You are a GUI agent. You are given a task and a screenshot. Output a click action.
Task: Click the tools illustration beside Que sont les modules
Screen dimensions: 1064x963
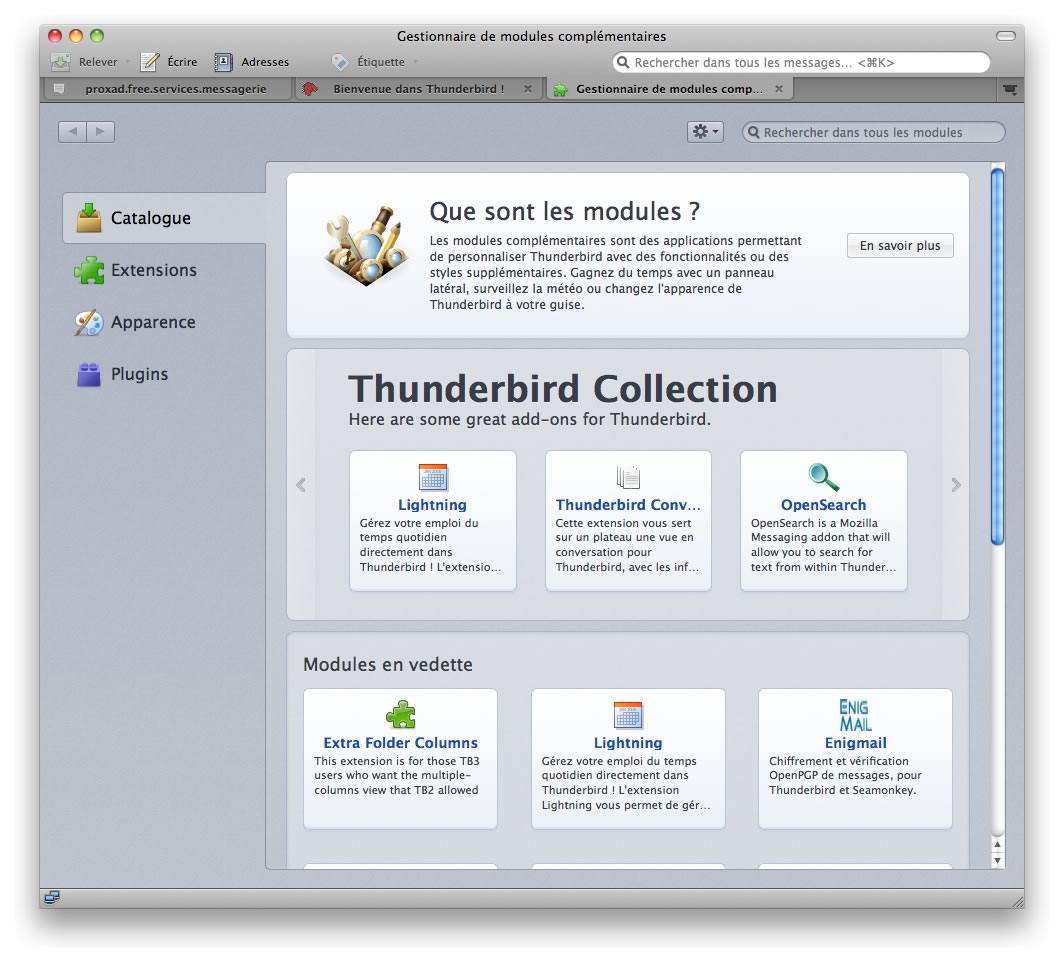pos(366,246)
